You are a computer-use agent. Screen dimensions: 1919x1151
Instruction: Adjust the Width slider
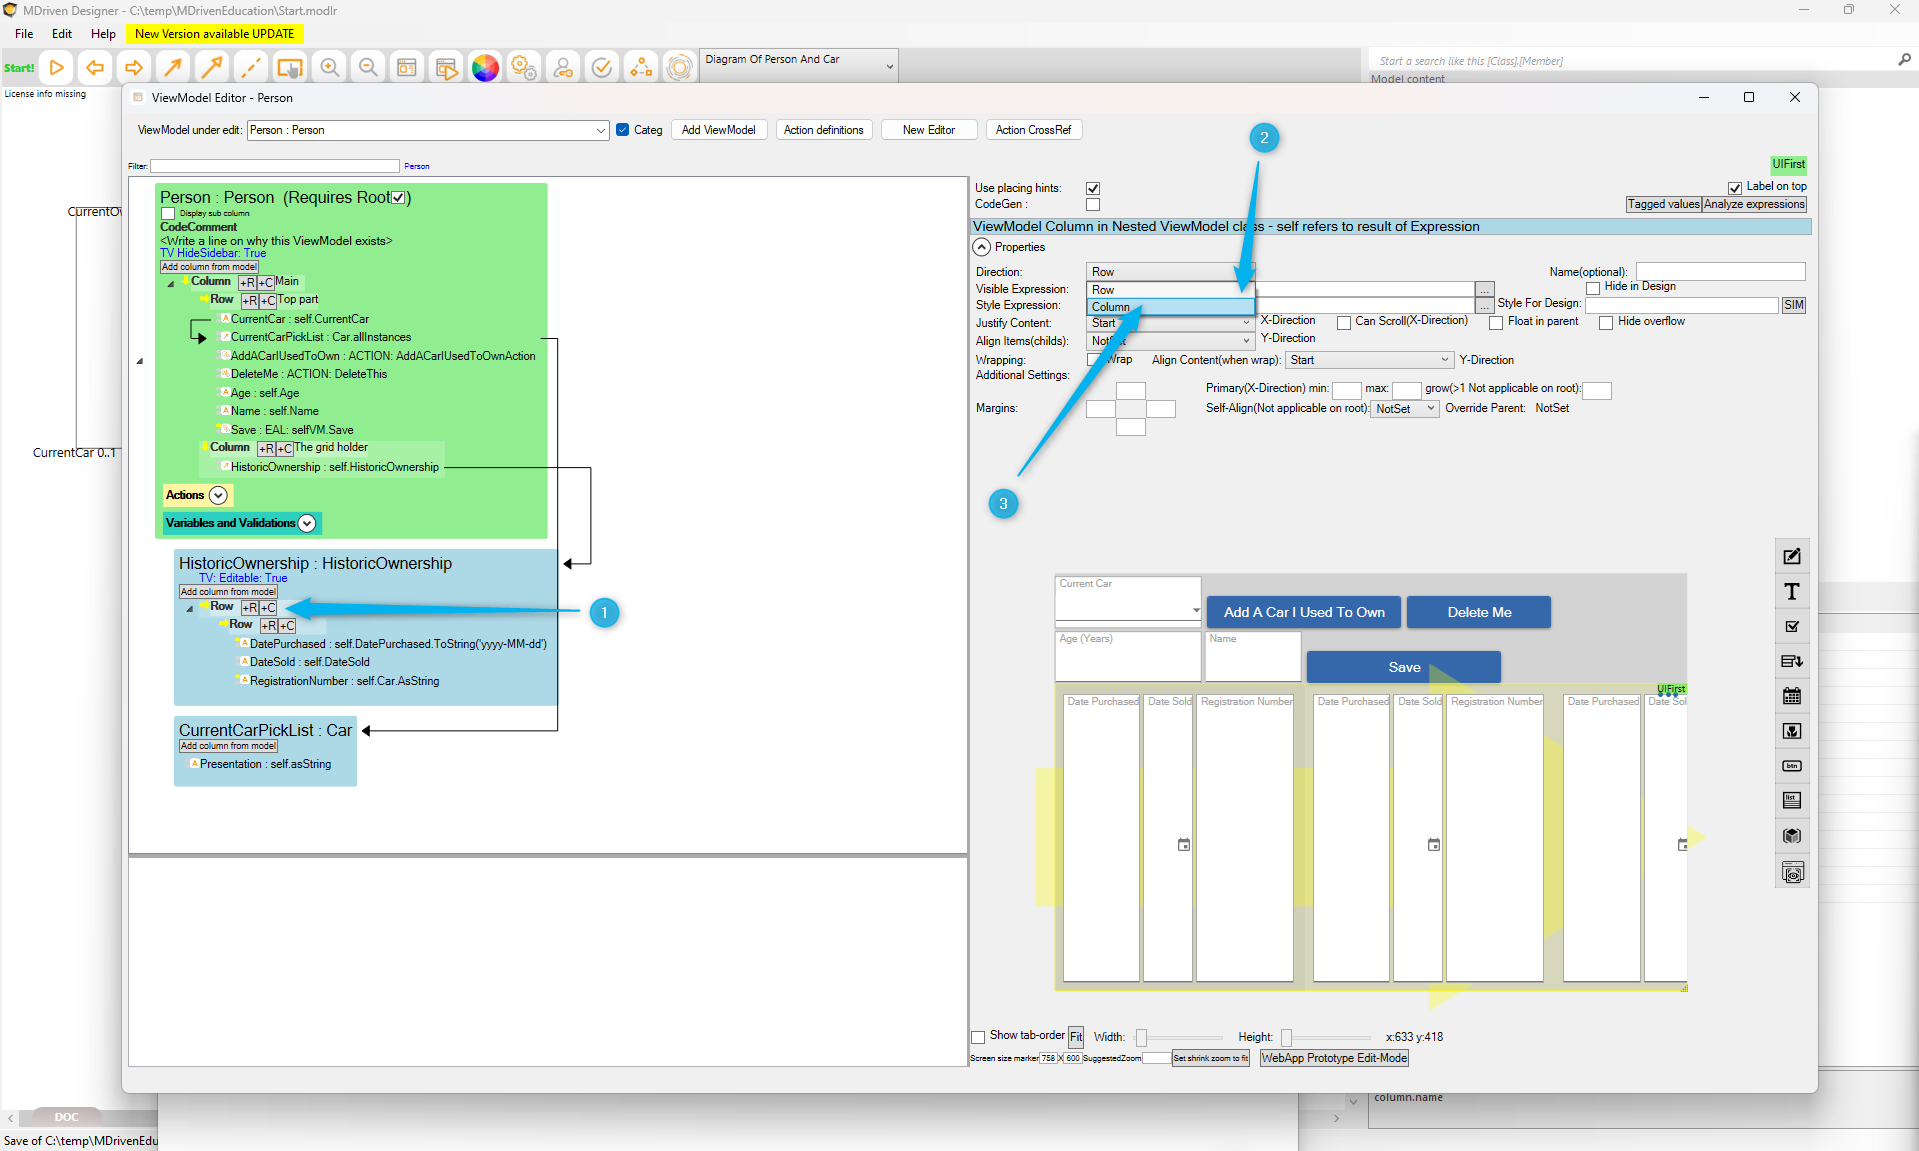1142,1038
